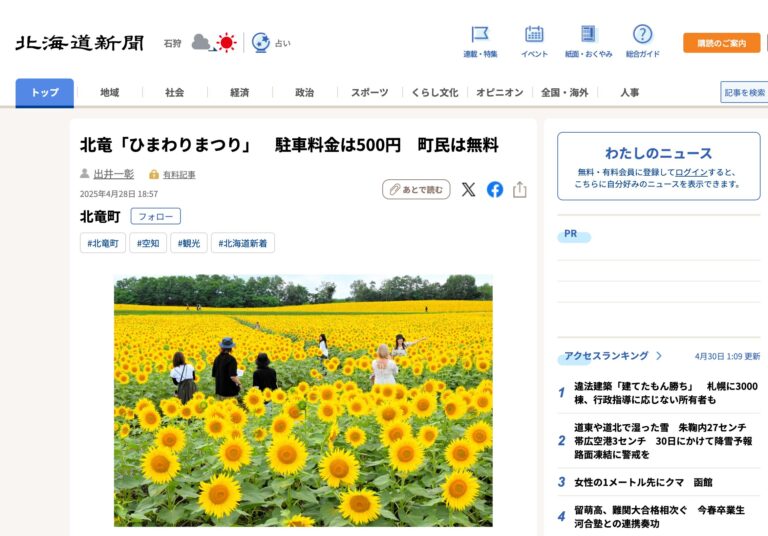768x536 pixels.
Task: Share article on X
Action: click(468, 189)
